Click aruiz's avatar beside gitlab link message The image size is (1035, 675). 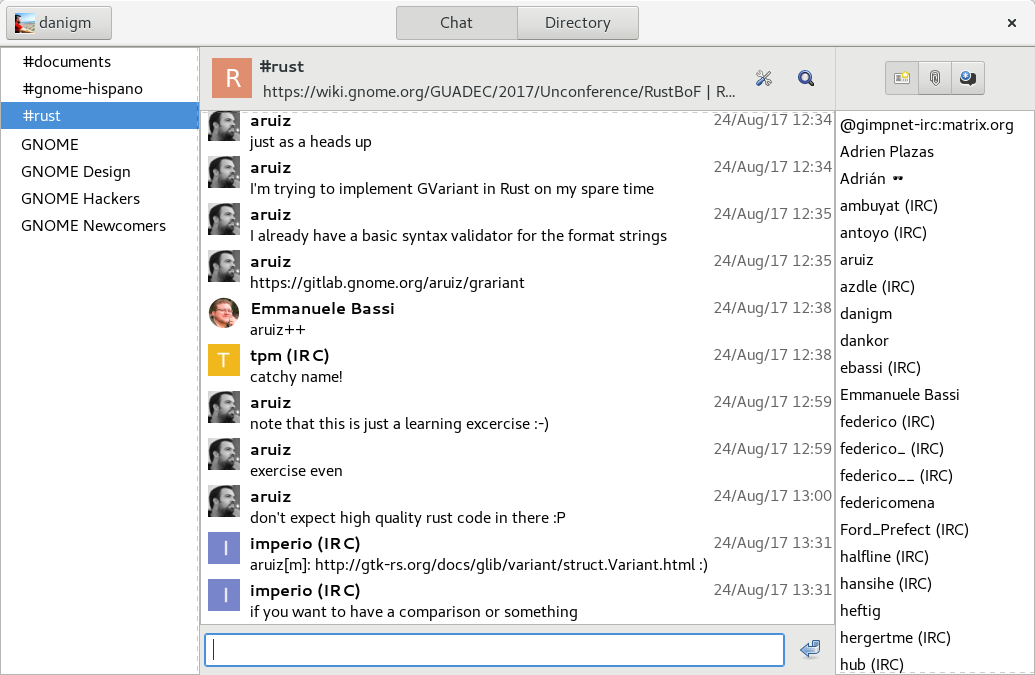click(x=224, y=267)
